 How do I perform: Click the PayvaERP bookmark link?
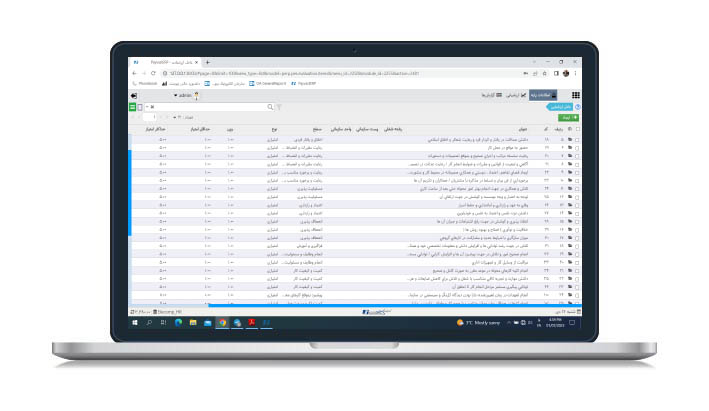[x=304, y=84]
